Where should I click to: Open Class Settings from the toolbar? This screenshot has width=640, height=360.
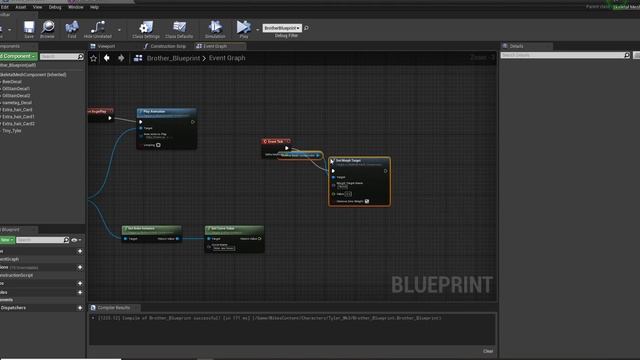pyautogui.click(x=146, y=28)
